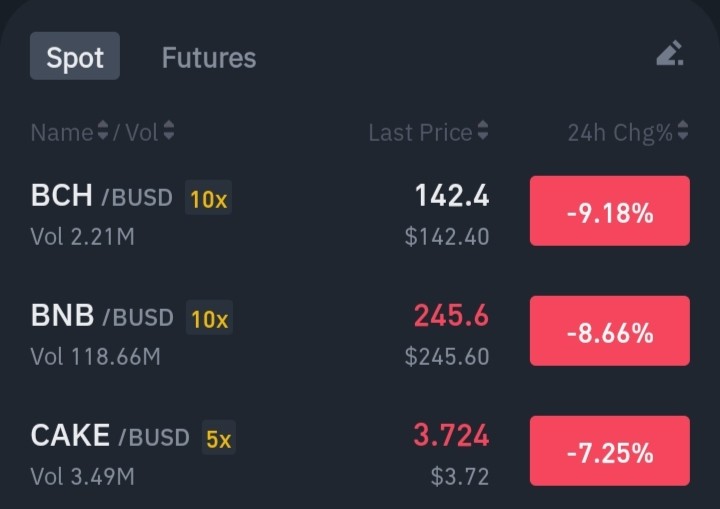Open the BNB /BUSD trading pair
Viewport: 720px width, 509px height.
click(x=102, y=316)
